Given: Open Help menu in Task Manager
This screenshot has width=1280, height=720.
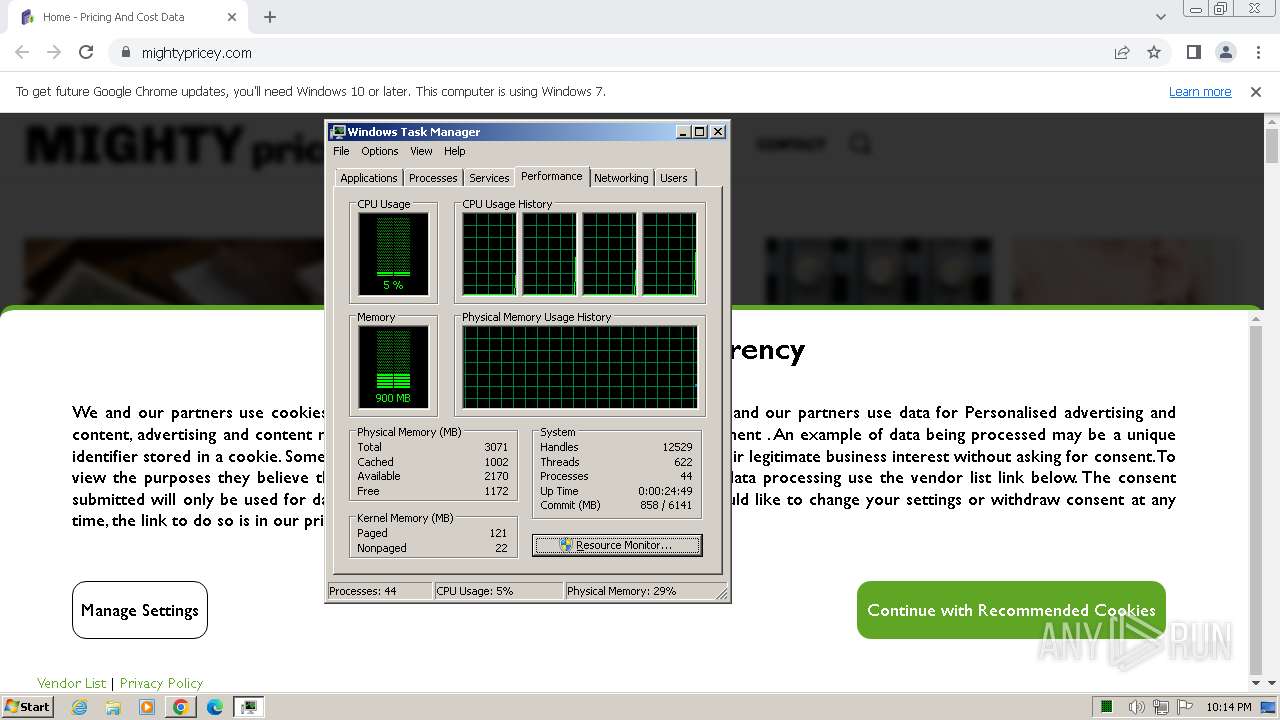Looking at the screenshot, I should pos(455,151).
